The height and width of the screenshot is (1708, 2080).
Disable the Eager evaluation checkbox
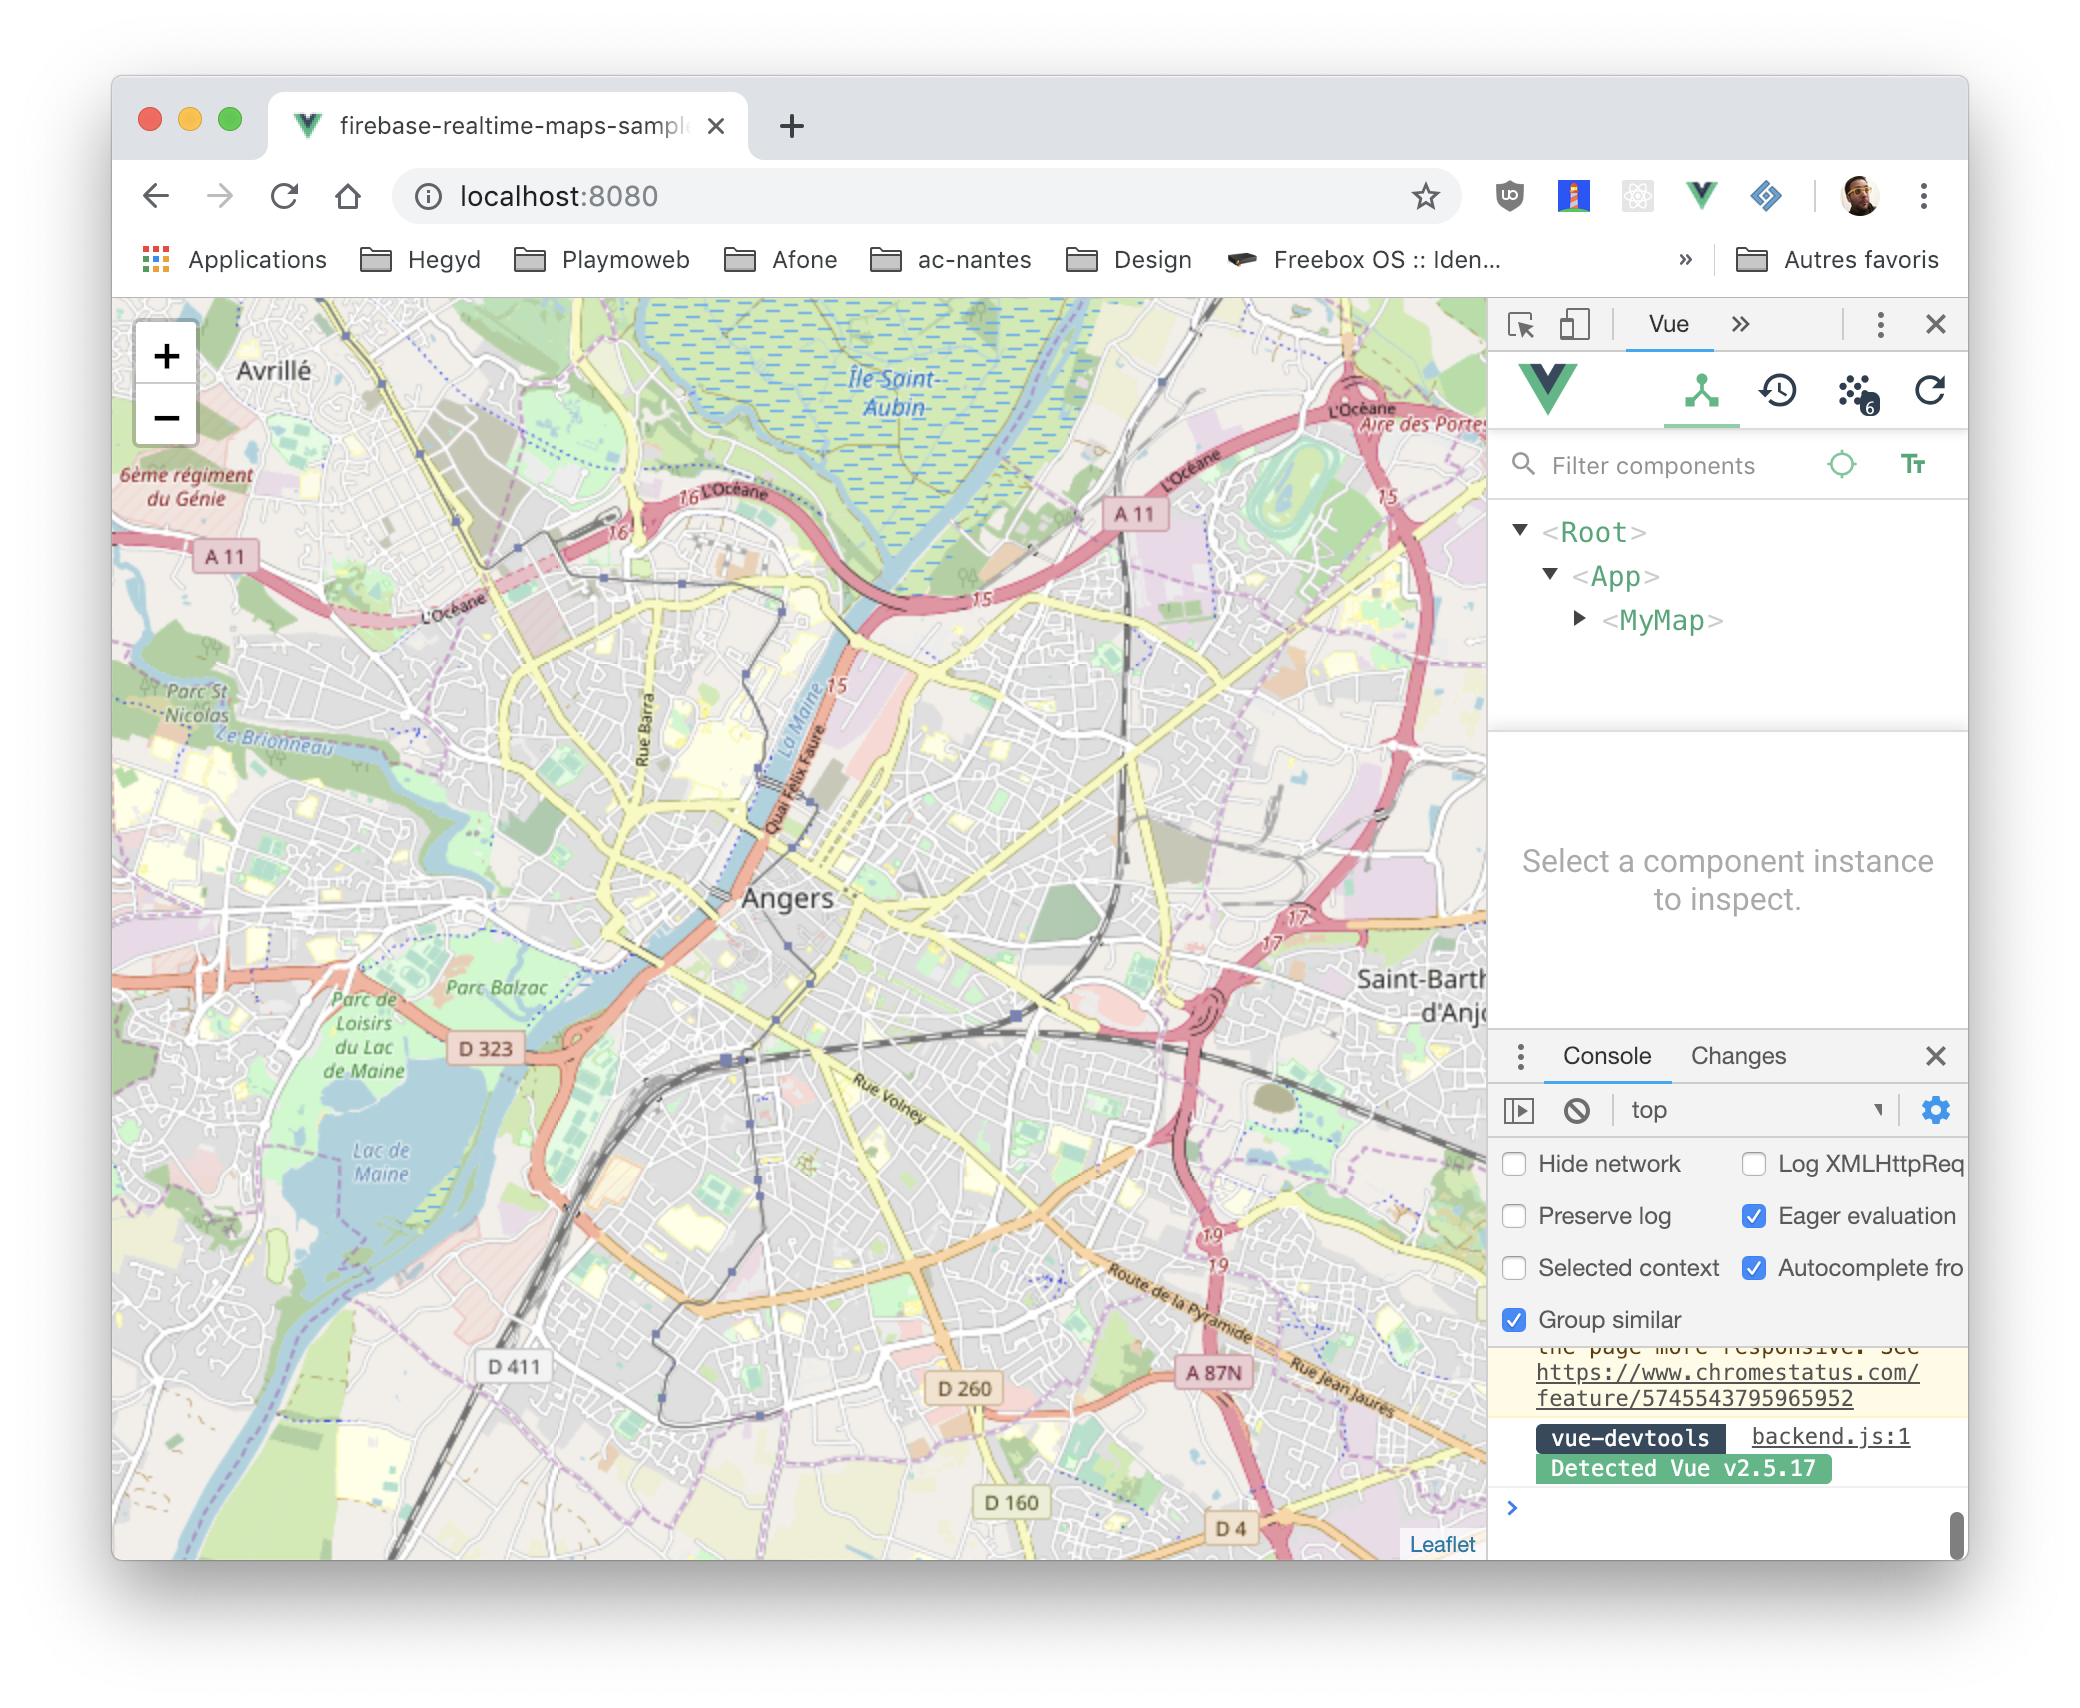coord(1754,1216)
